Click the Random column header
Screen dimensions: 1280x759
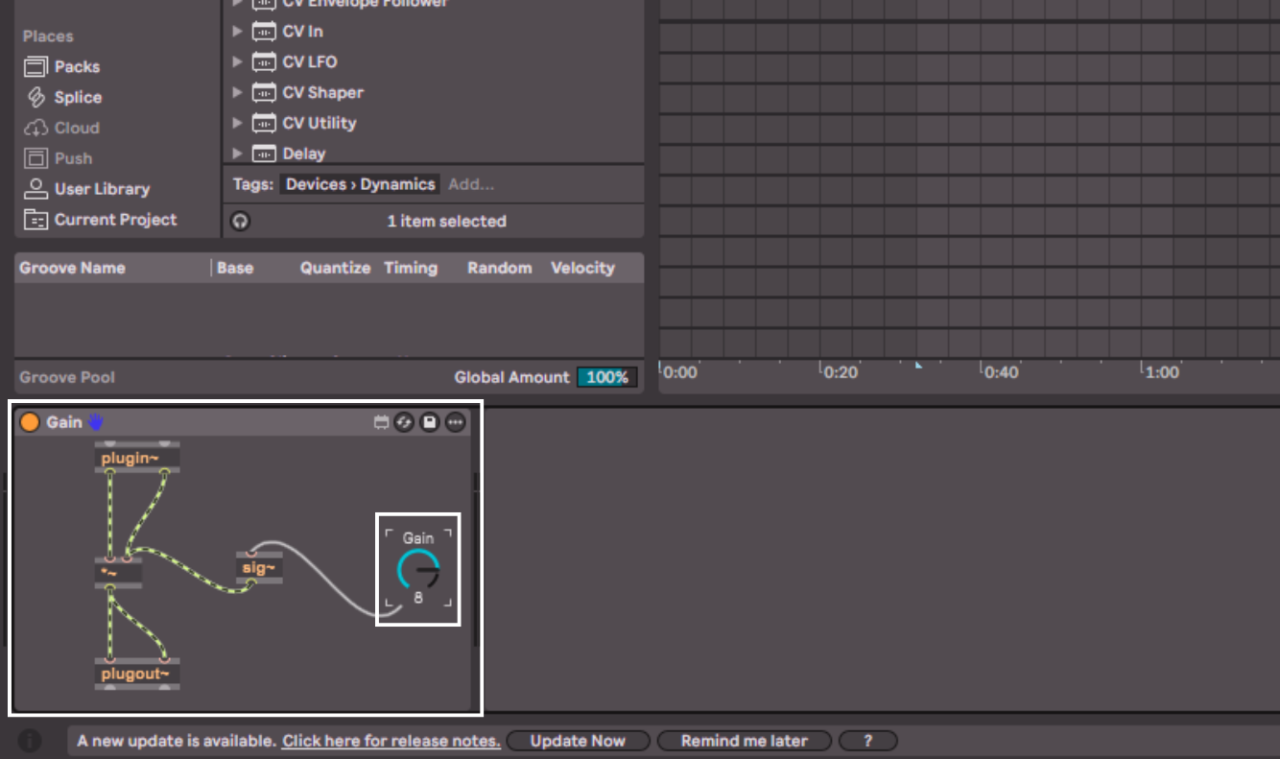[x=499, y=268]
